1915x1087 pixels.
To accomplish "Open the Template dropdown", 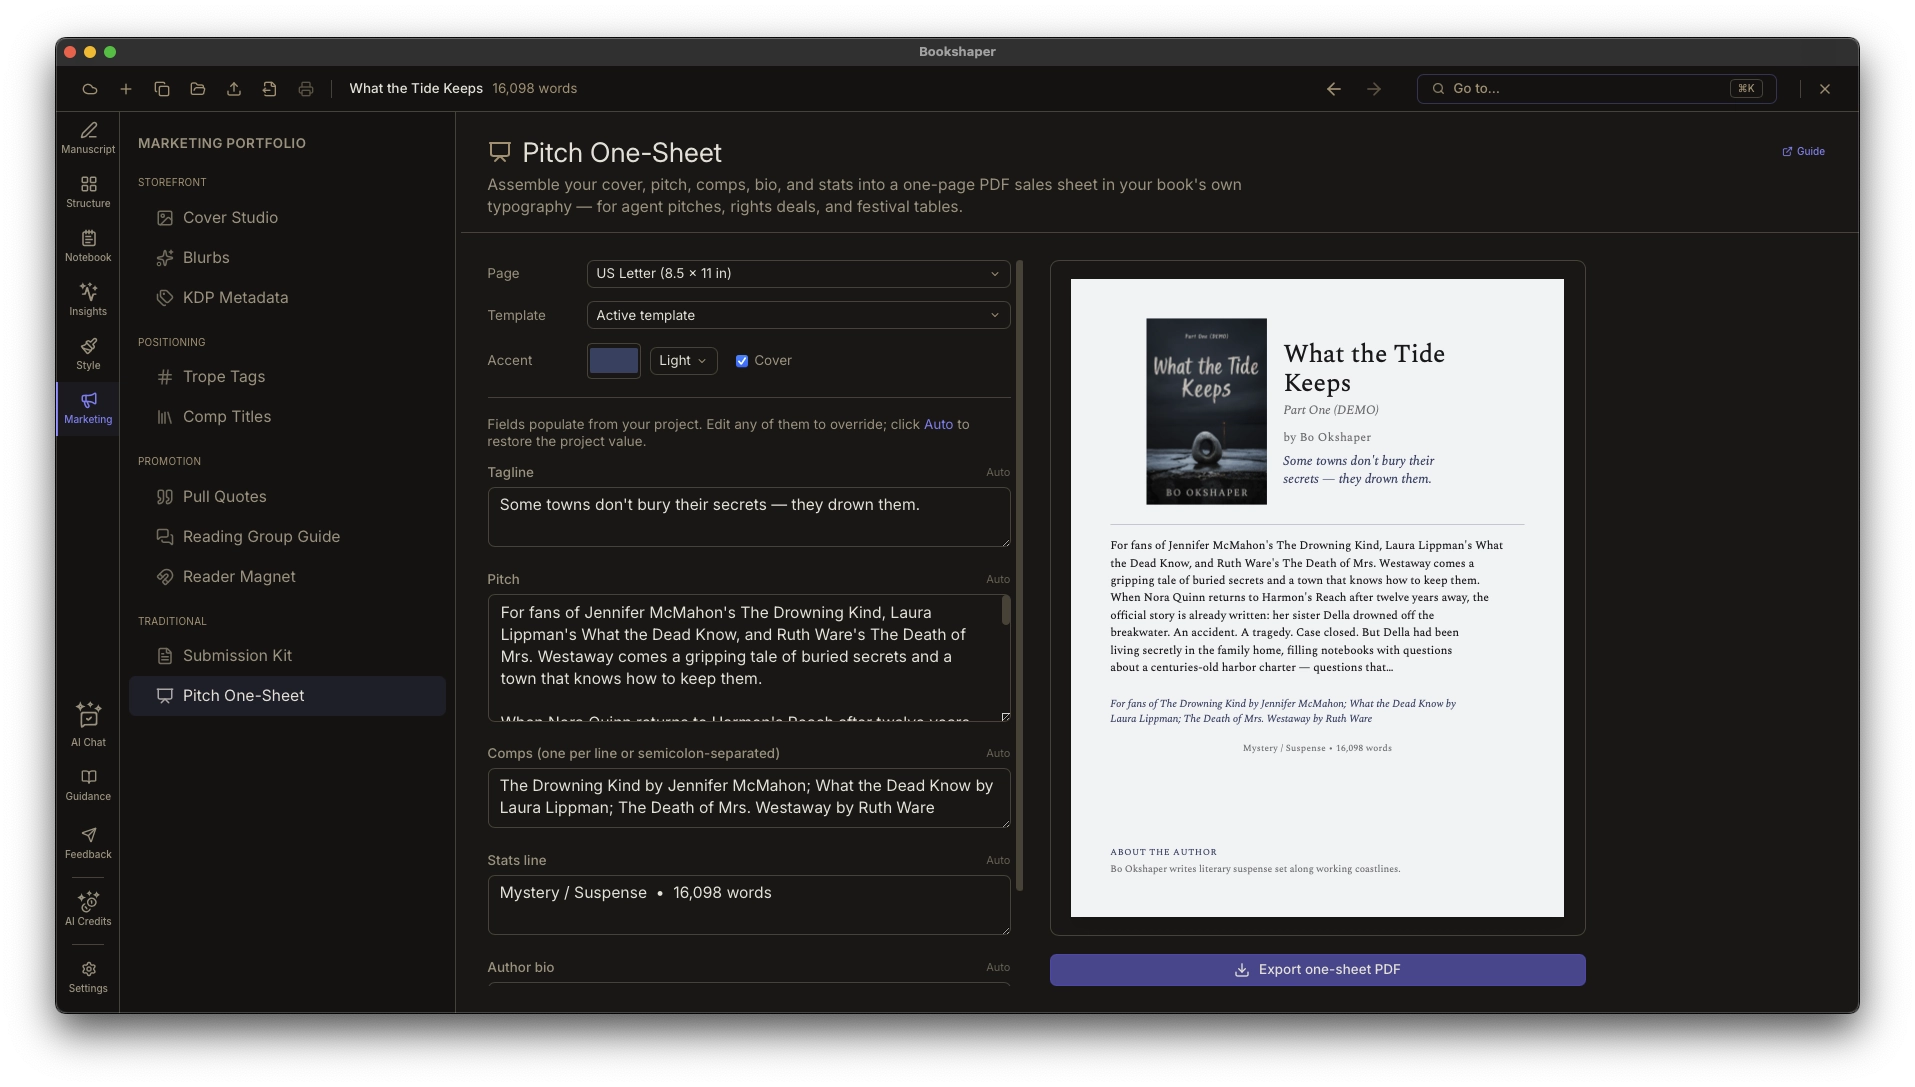I will point(798,315).
